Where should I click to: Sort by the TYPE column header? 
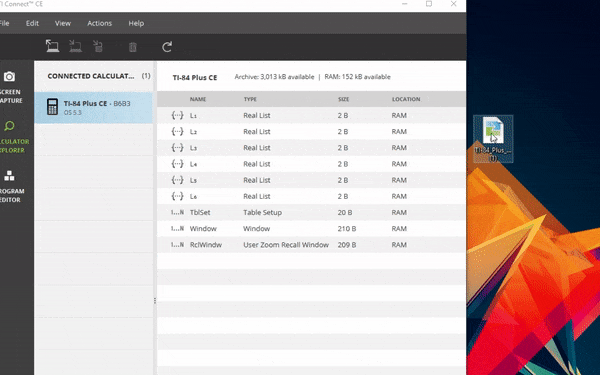(x=250, y=99)
